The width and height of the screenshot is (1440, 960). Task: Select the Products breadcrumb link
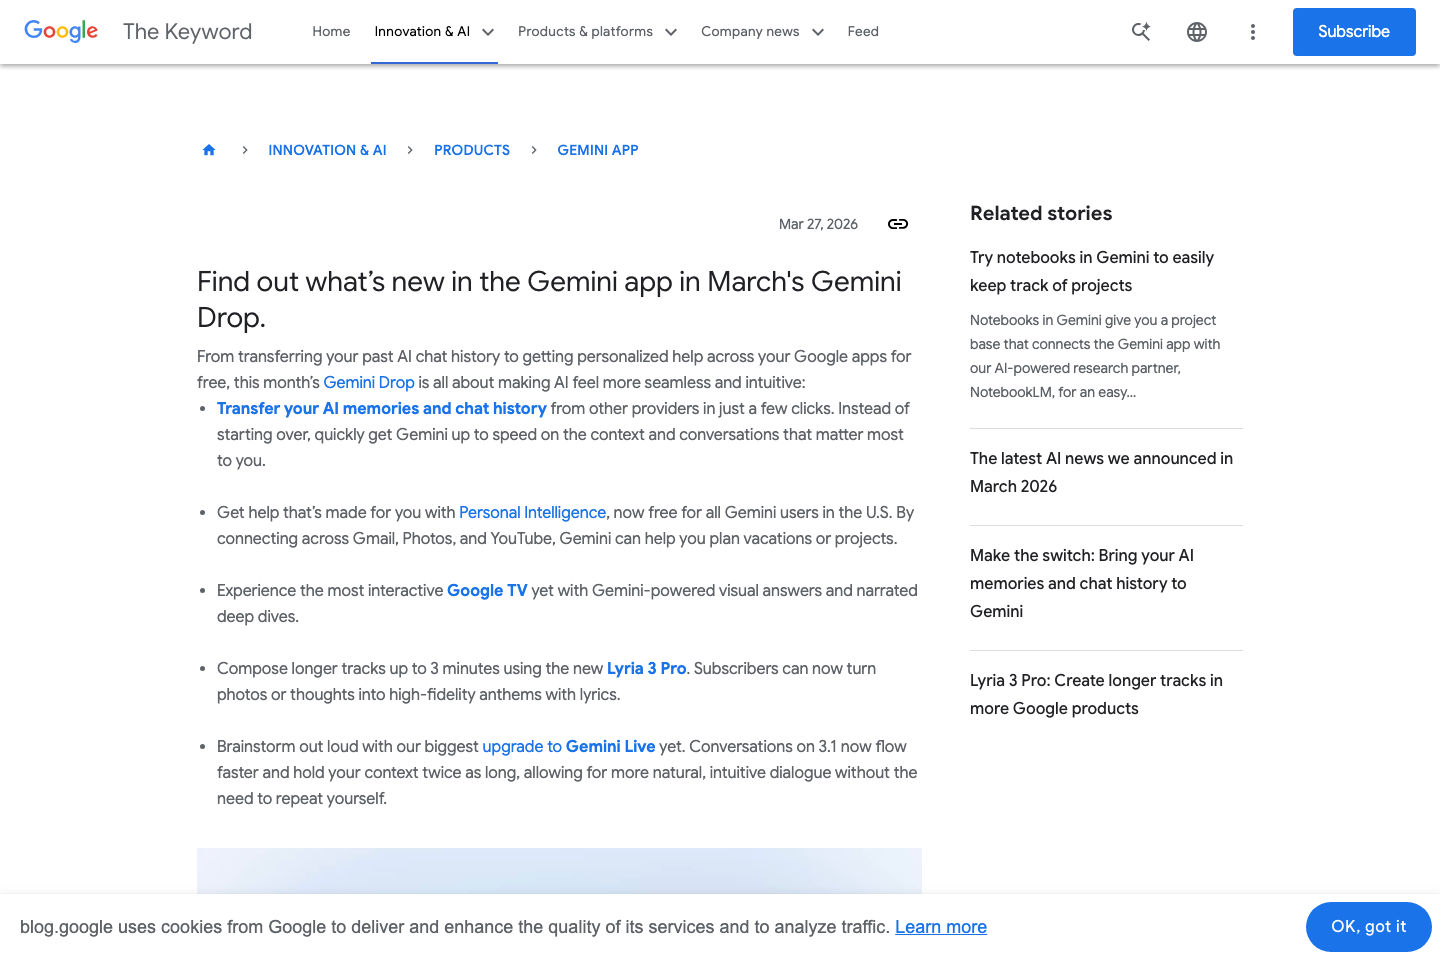click(471, 150)
